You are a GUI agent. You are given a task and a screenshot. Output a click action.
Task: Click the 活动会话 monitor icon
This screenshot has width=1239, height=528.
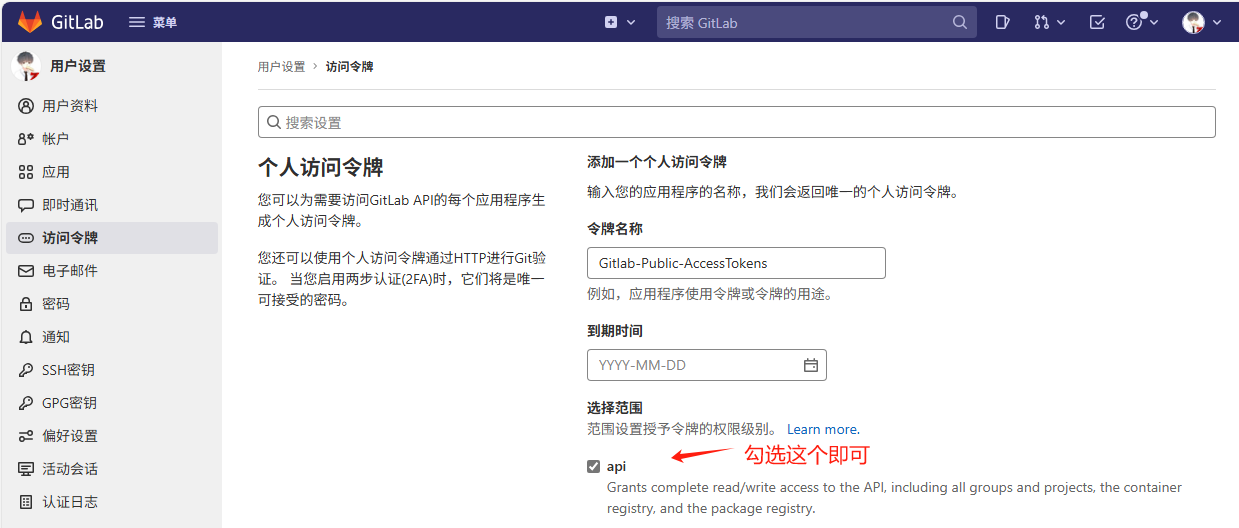(x=26, y=469)
